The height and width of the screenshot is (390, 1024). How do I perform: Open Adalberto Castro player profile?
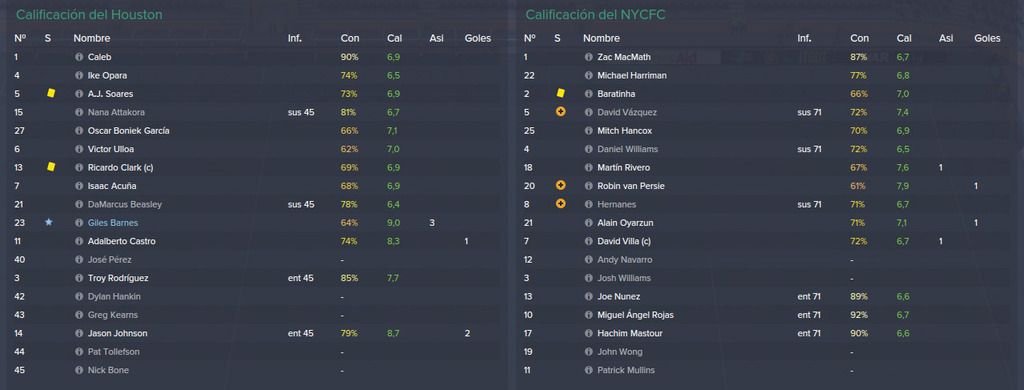click(x=119, y=241)
